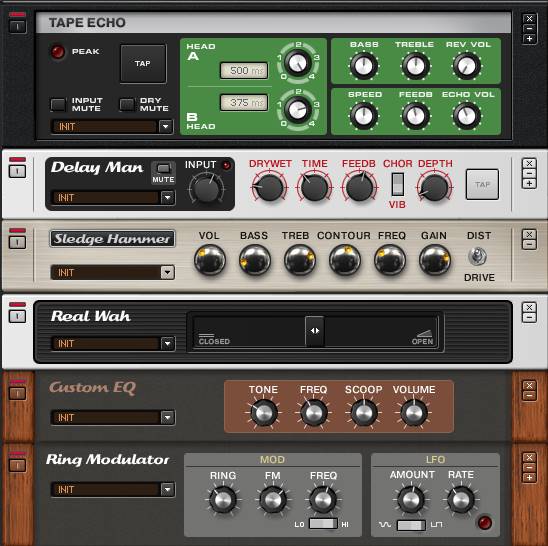Image resolution: width=548 pixels, height=546 pixels.
Task: Toggle the Tape Echo INPUT MUTE switch
Action: pos(58,105)
